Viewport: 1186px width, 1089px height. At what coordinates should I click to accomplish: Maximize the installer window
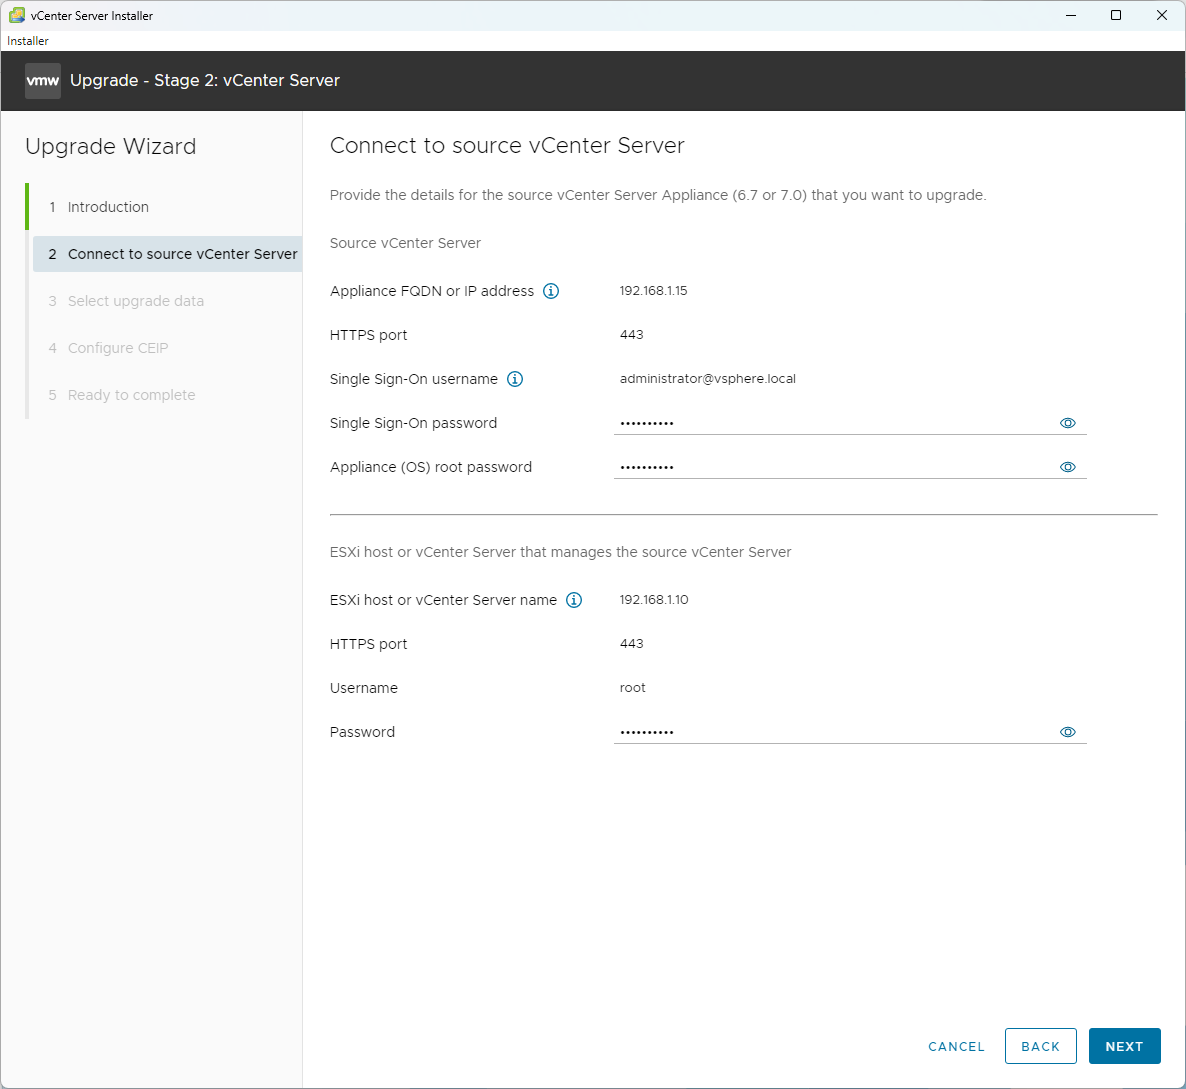coord(1116,15)
